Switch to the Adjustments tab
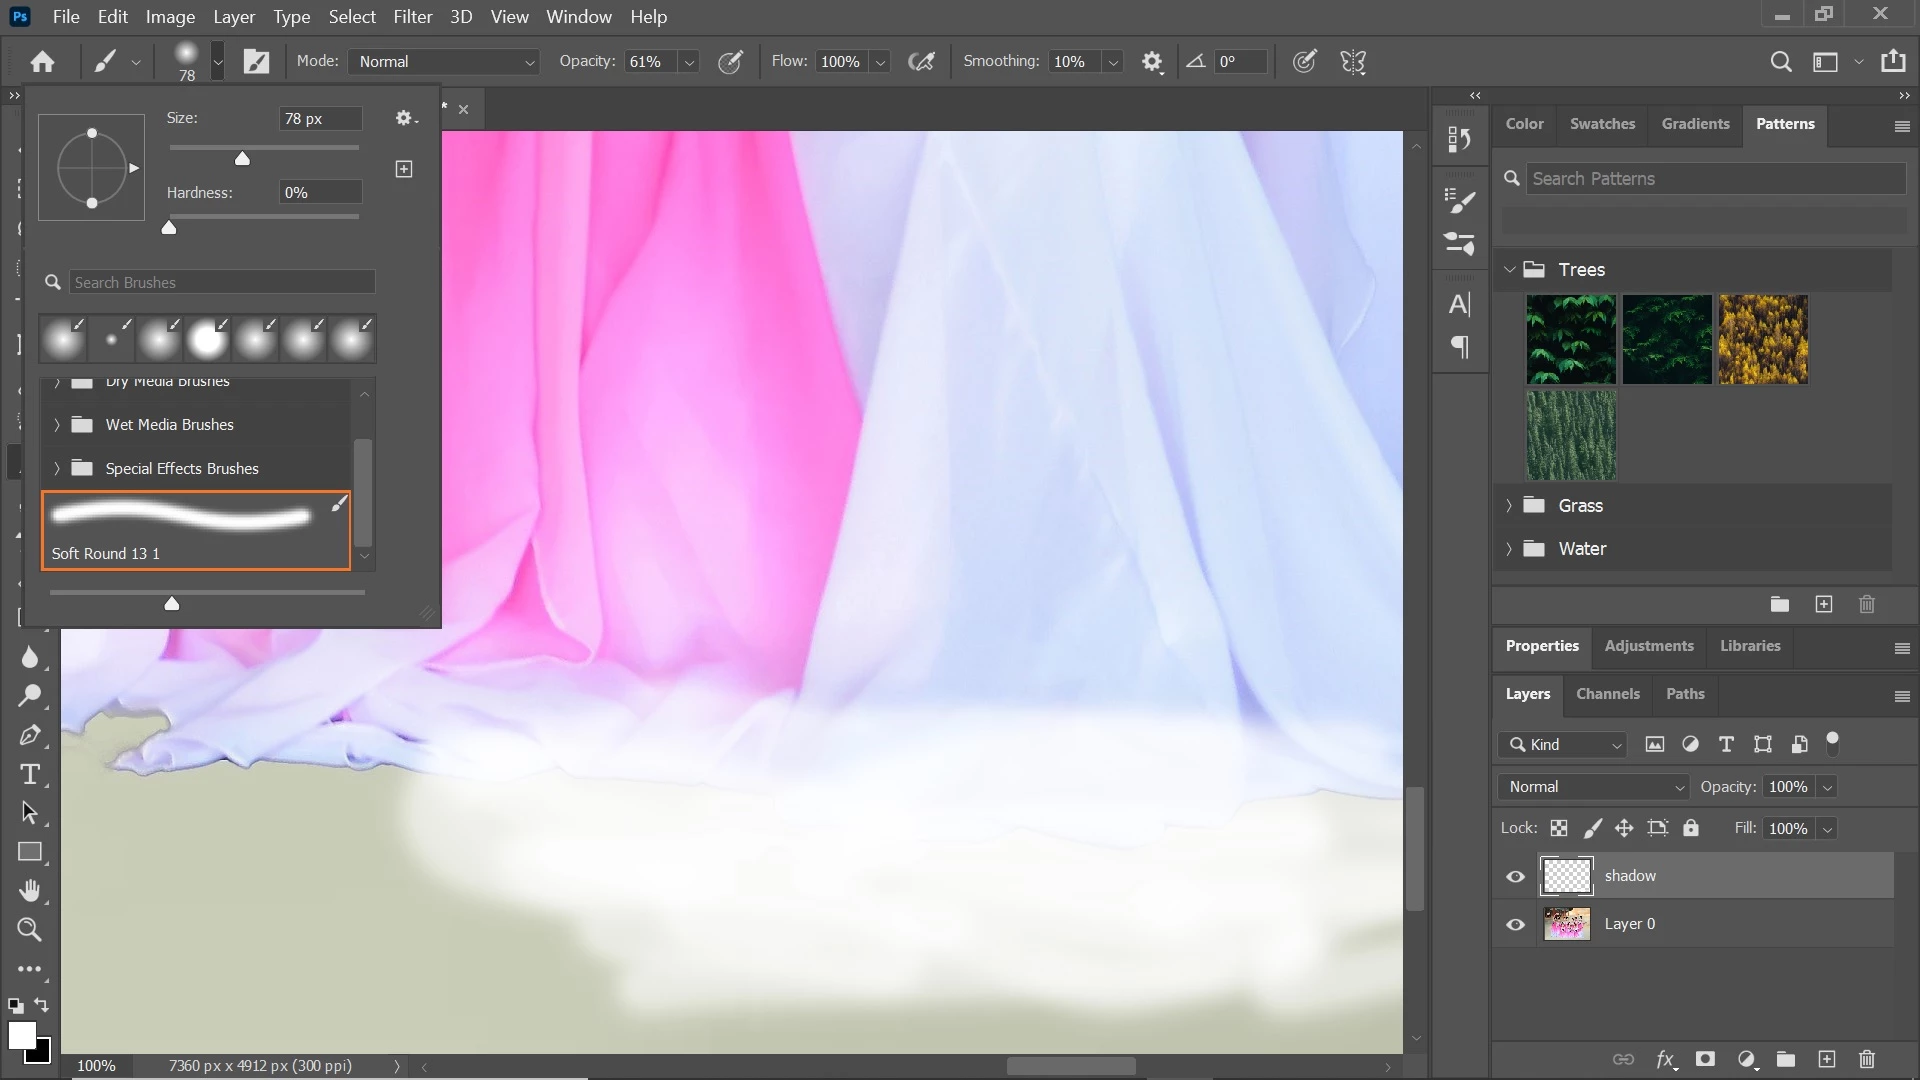1920x1080 pixels. coord(1648,646)
